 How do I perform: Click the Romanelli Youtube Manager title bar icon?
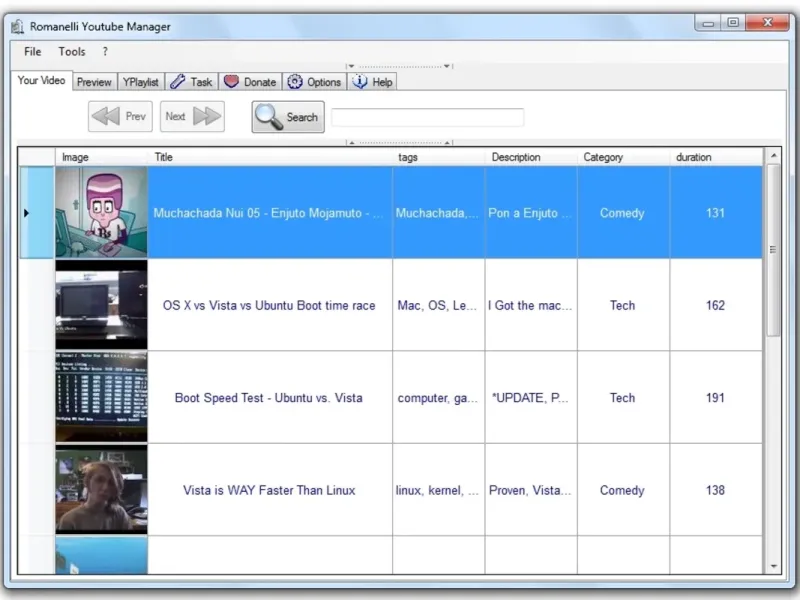point(17,27)
